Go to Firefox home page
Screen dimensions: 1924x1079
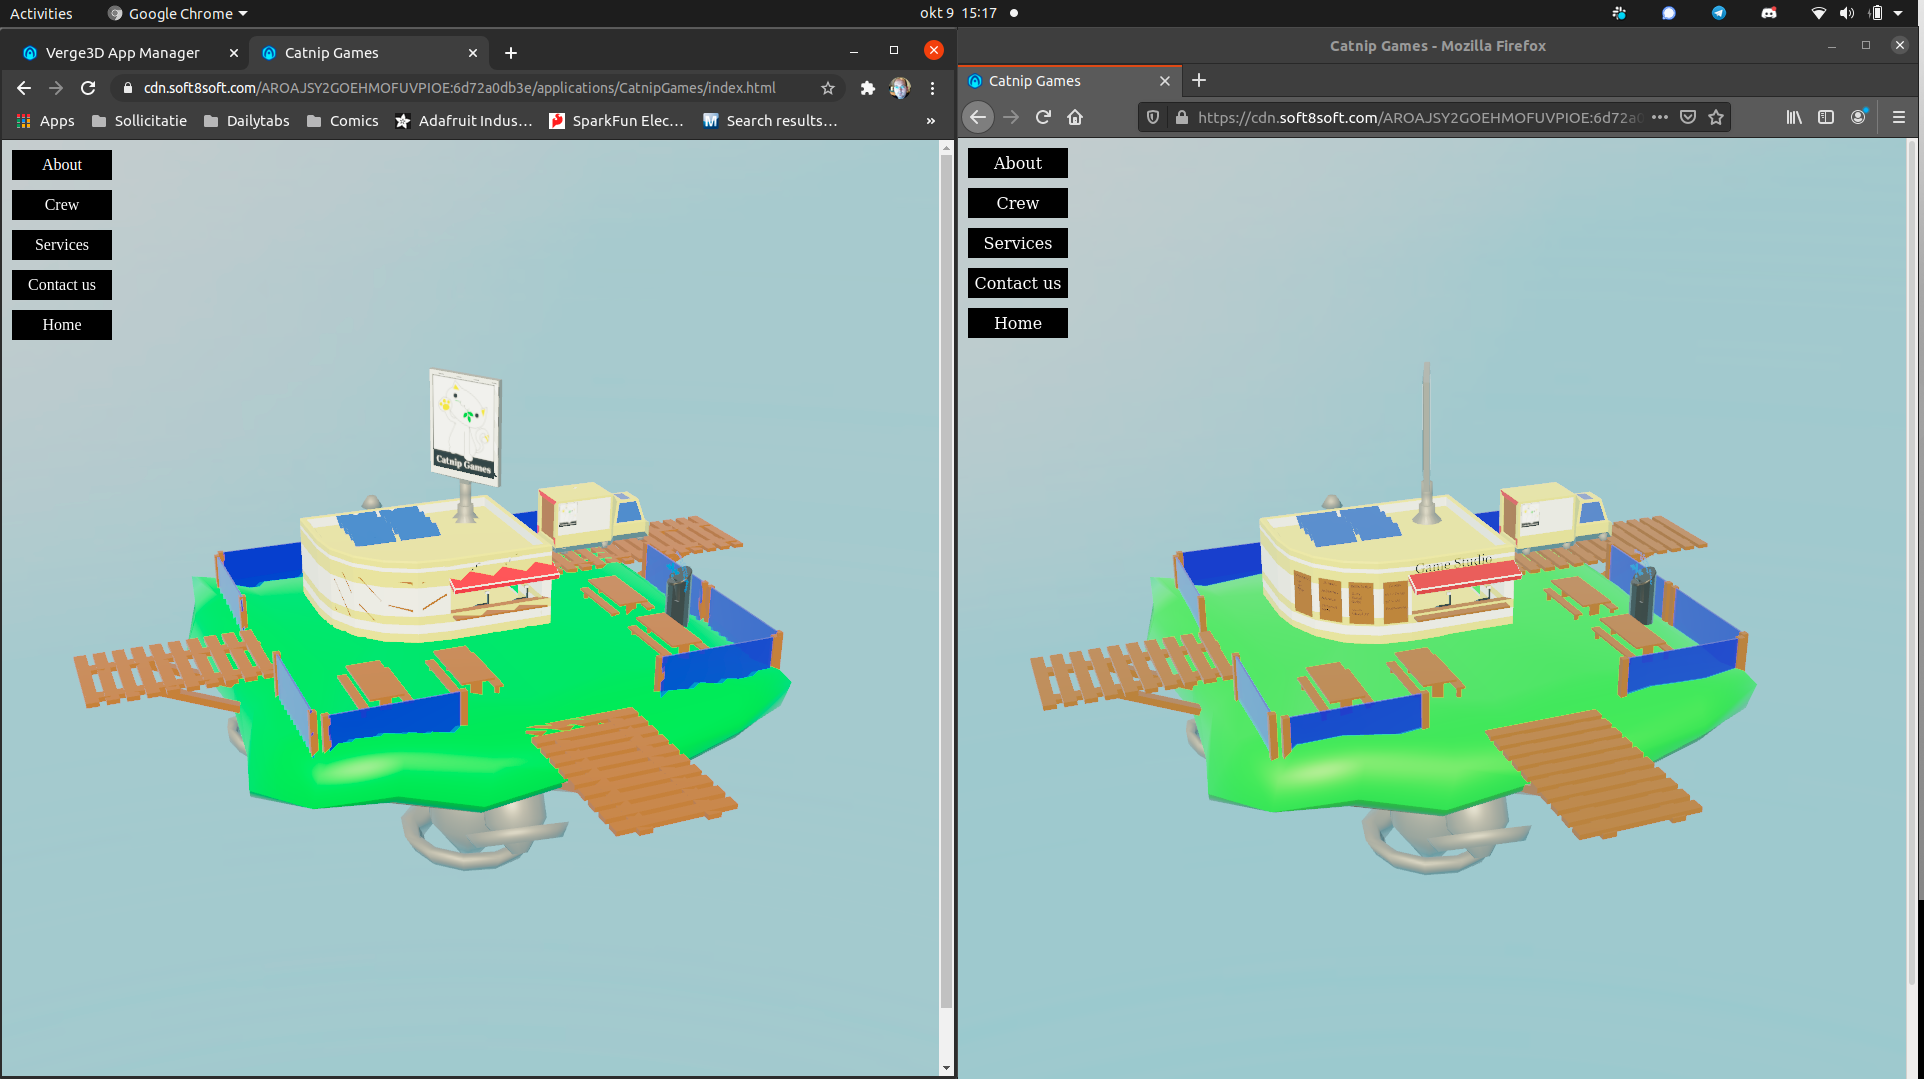click(x=1075, y=117)
